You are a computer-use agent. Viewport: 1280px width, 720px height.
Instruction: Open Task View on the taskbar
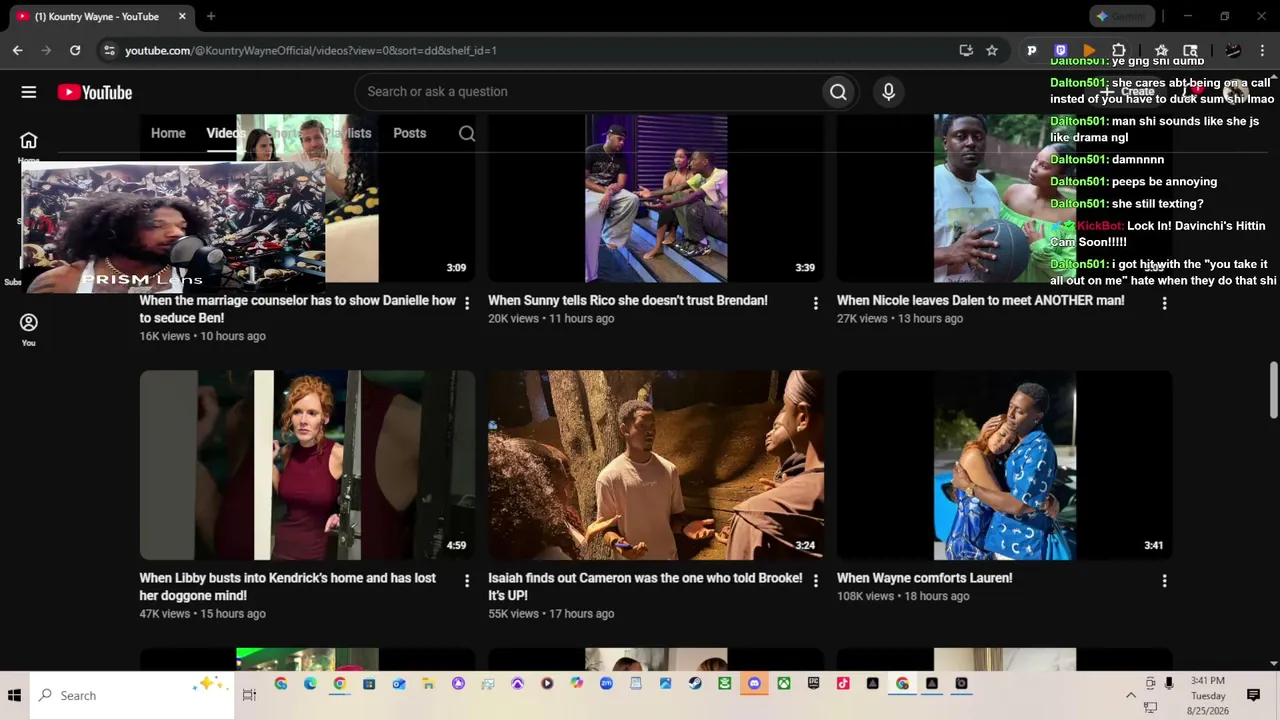(x=249, y=695)
